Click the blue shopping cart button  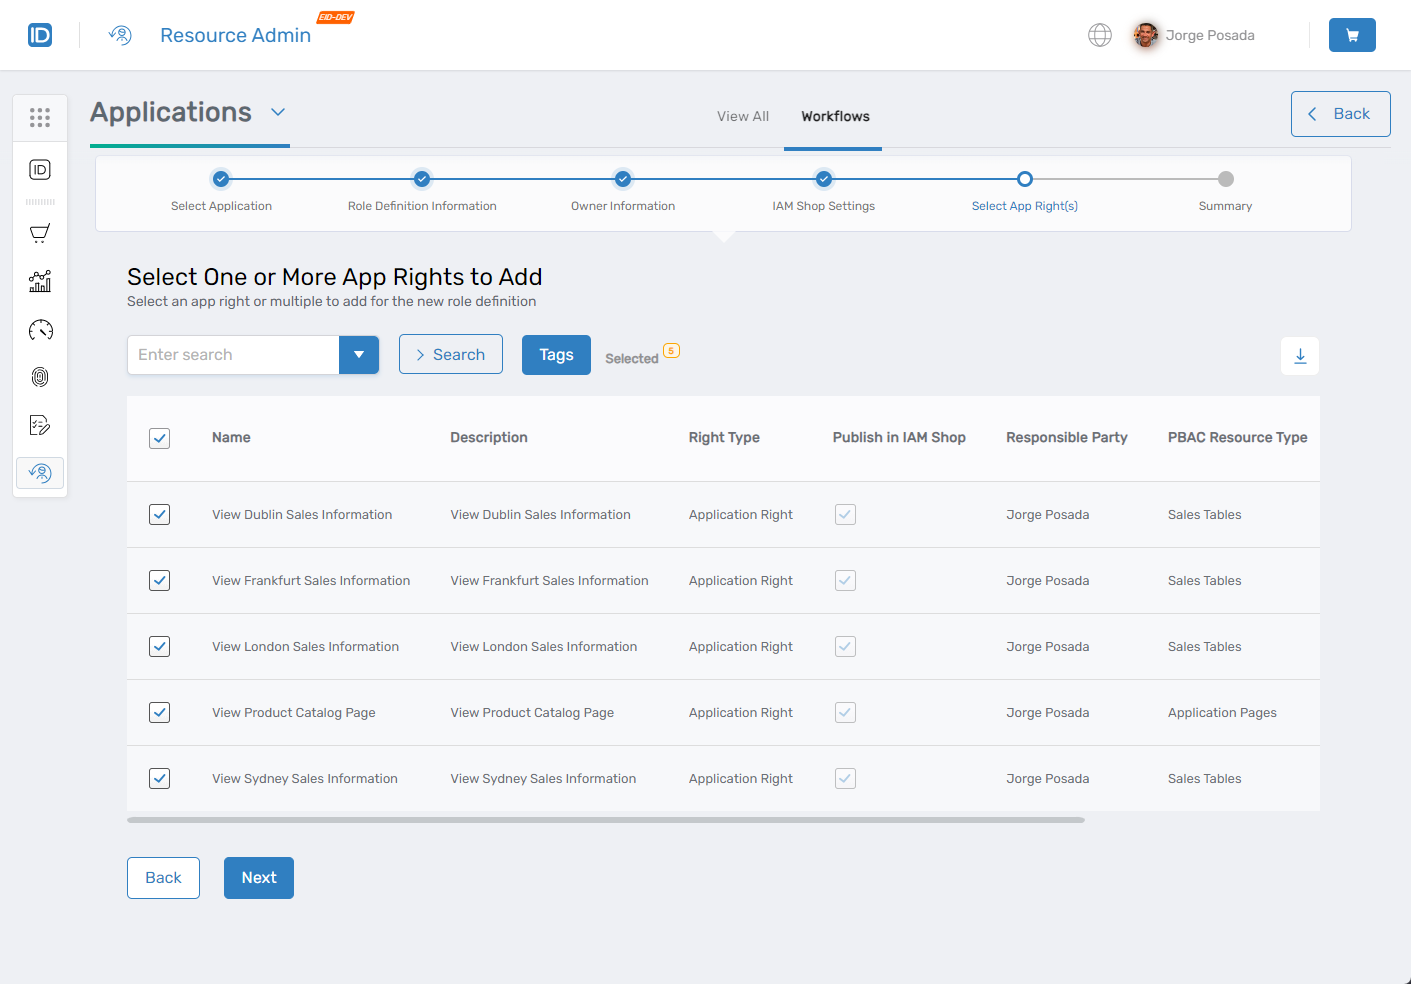1352,35
